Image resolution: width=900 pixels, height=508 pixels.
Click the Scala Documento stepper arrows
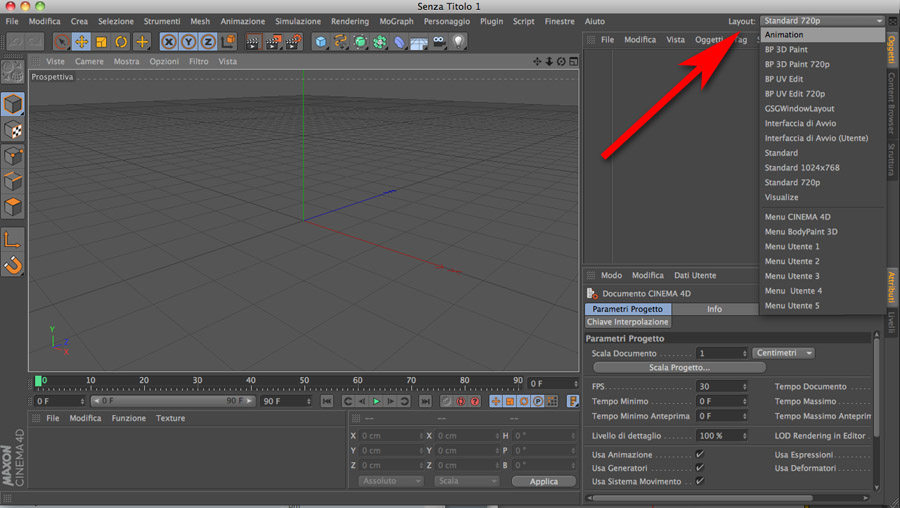(x=744, y=353)
